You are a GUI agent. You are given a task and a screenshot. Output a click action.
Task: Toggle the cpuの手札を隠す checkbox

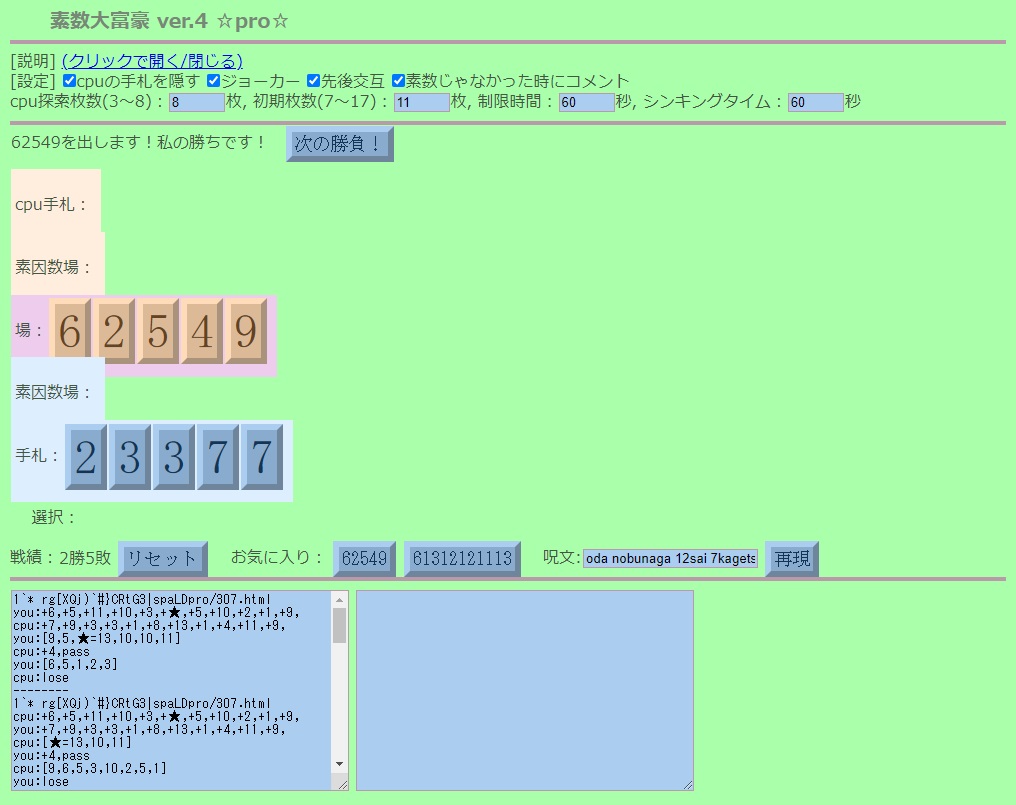pos(69,81)
